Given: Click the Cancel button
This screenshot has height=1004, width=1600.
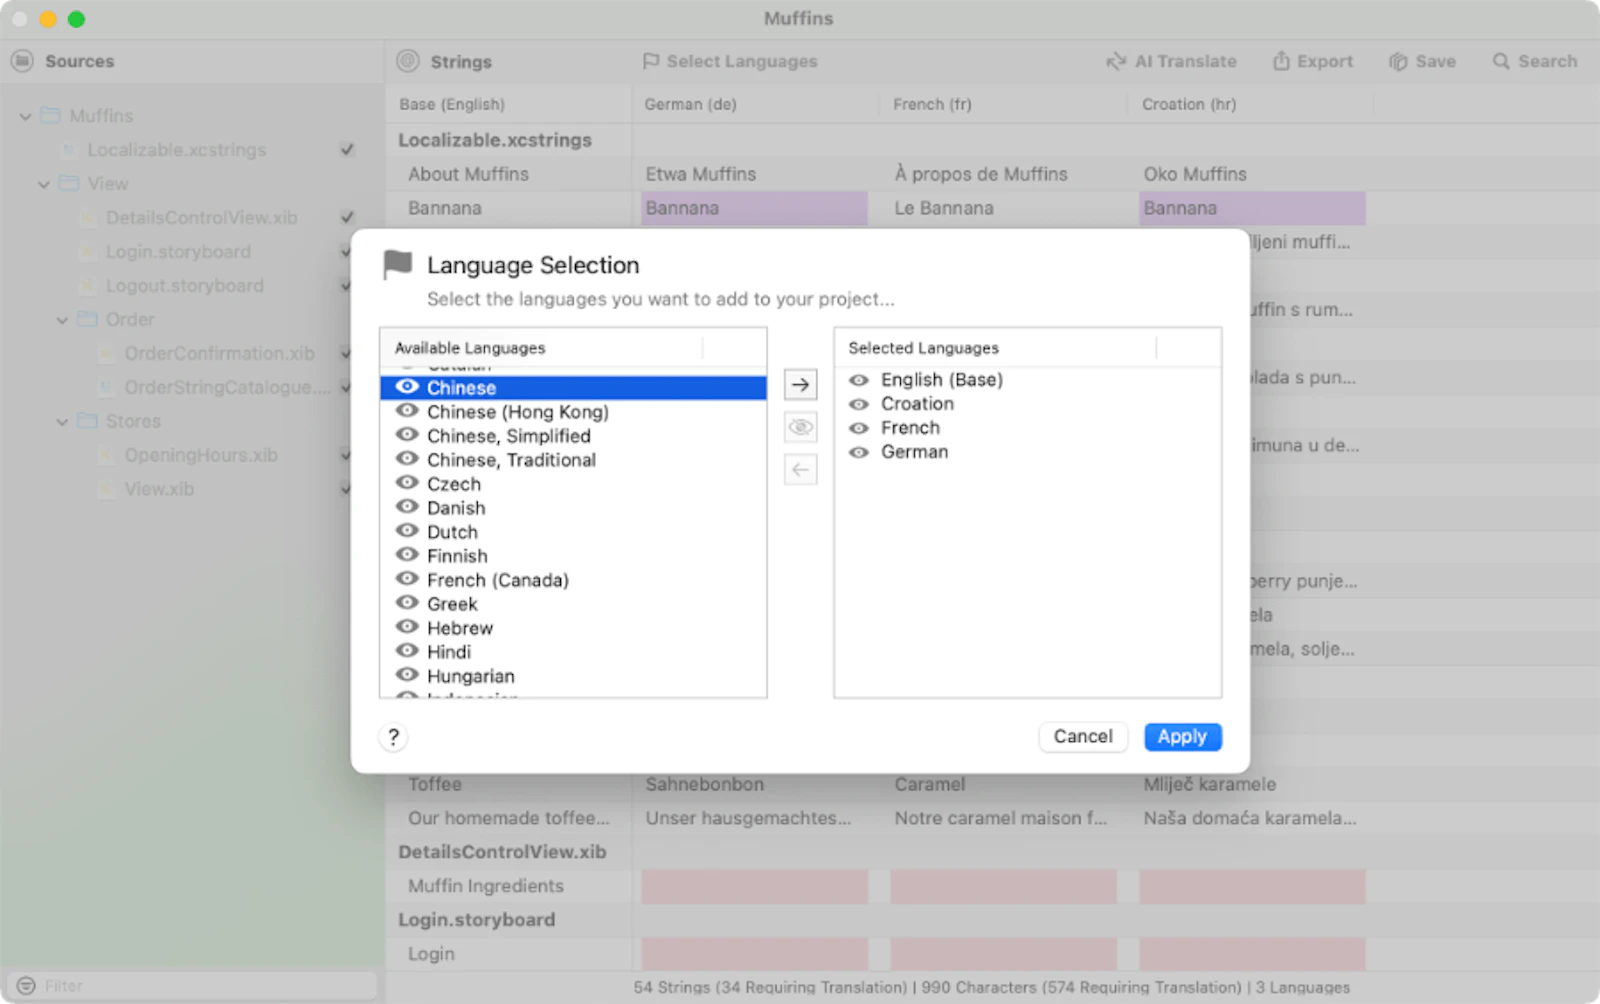Looking at the screenshot, I should tap(1083, 737).
